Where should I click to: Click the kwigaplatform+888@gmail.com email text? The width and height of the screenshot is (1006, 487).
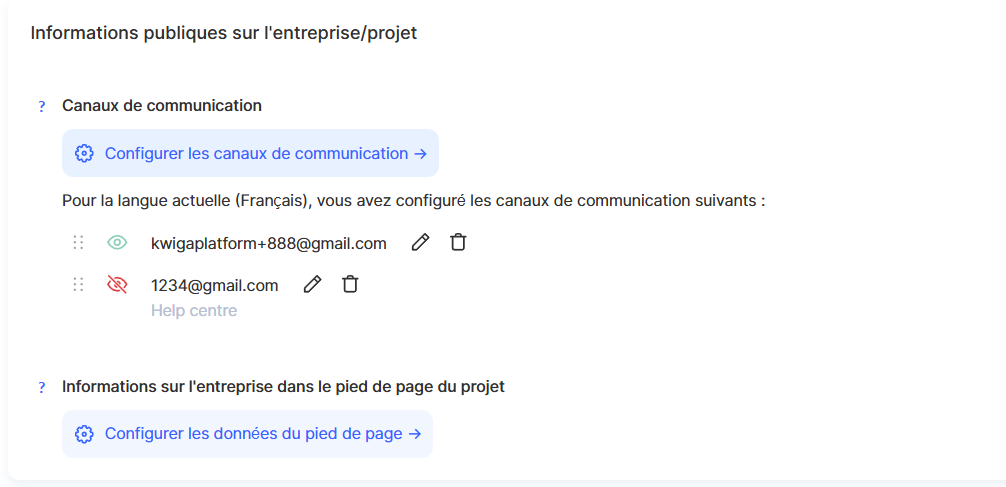pos(268,243)
